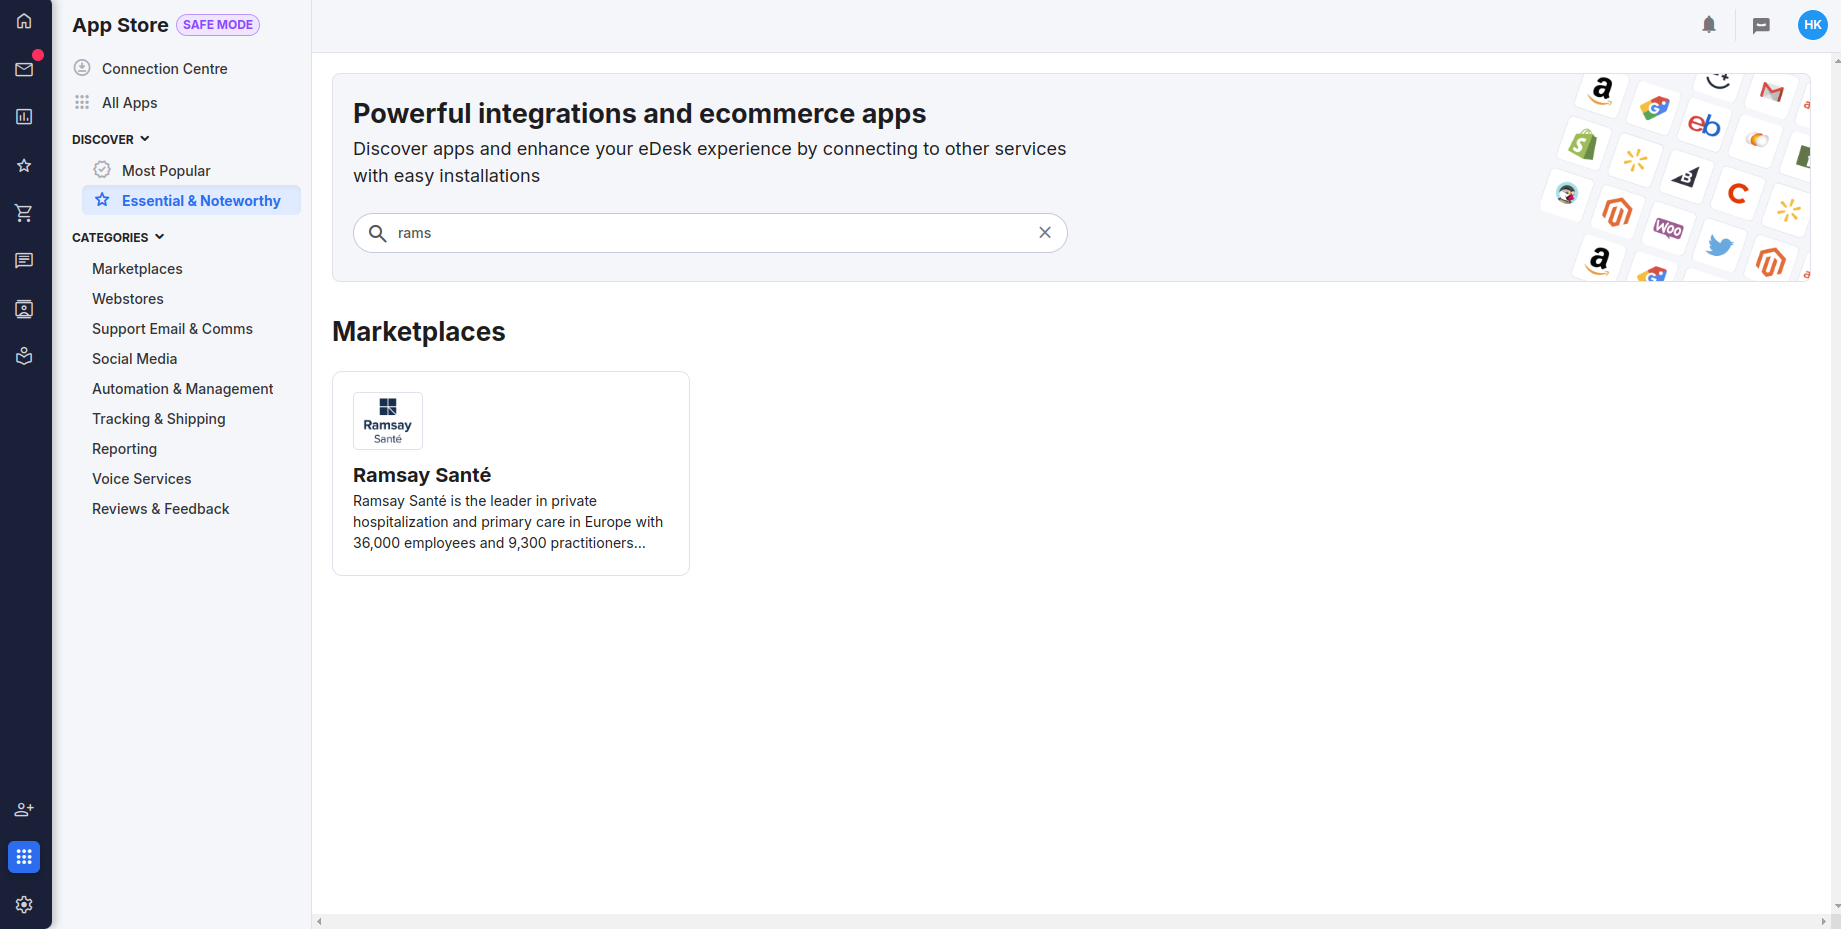The image size is (1841, 929).
Task: Open the Home dashboard from the sidebar
Action: point(23,20)
